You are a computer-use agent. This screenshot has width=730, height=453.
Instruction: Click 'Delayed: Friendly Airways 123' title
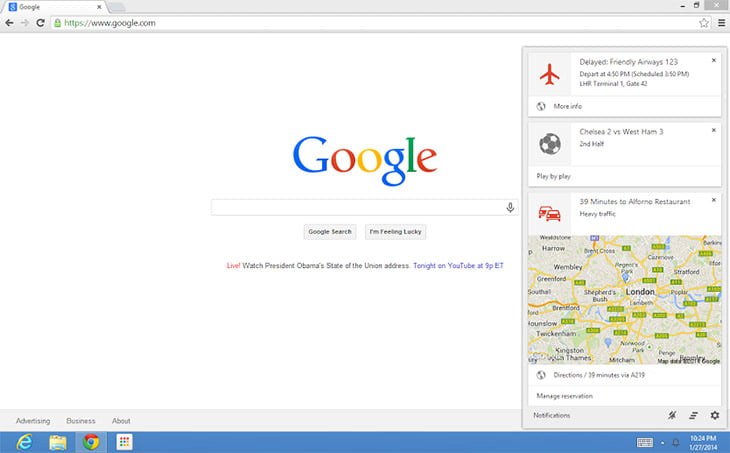pos(629,62)
